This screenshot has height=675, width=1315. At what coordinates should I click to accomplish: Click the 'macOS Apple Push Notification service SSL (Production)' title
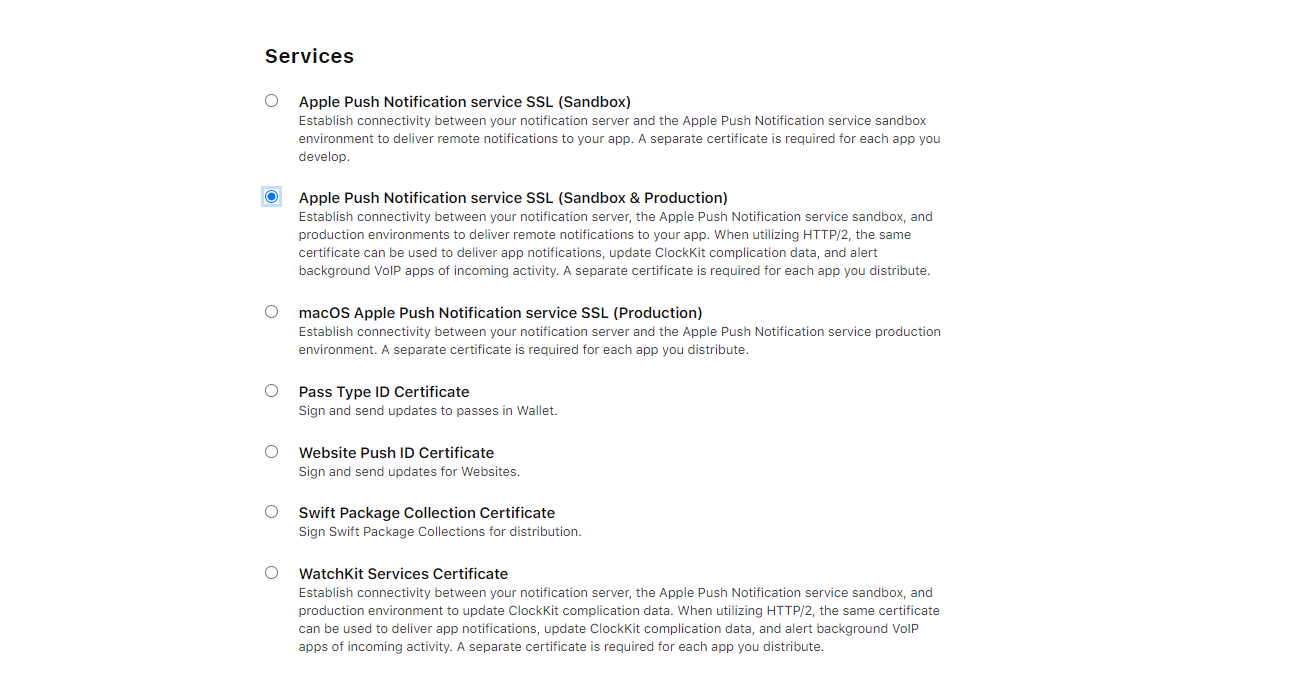pyautogui.click(x=501, y=313)
